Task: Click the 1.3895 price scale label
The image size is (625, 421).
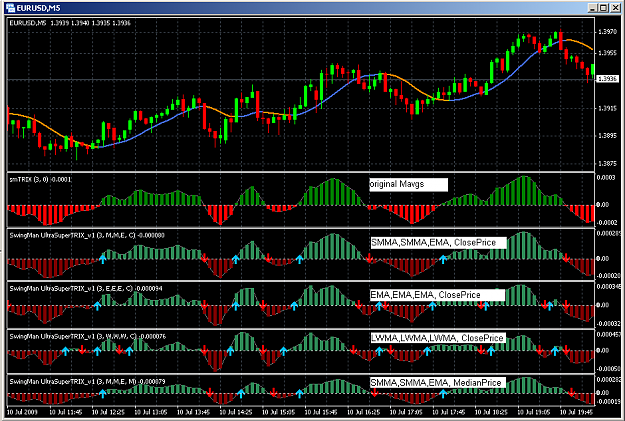Action: [x=608, y=136]
